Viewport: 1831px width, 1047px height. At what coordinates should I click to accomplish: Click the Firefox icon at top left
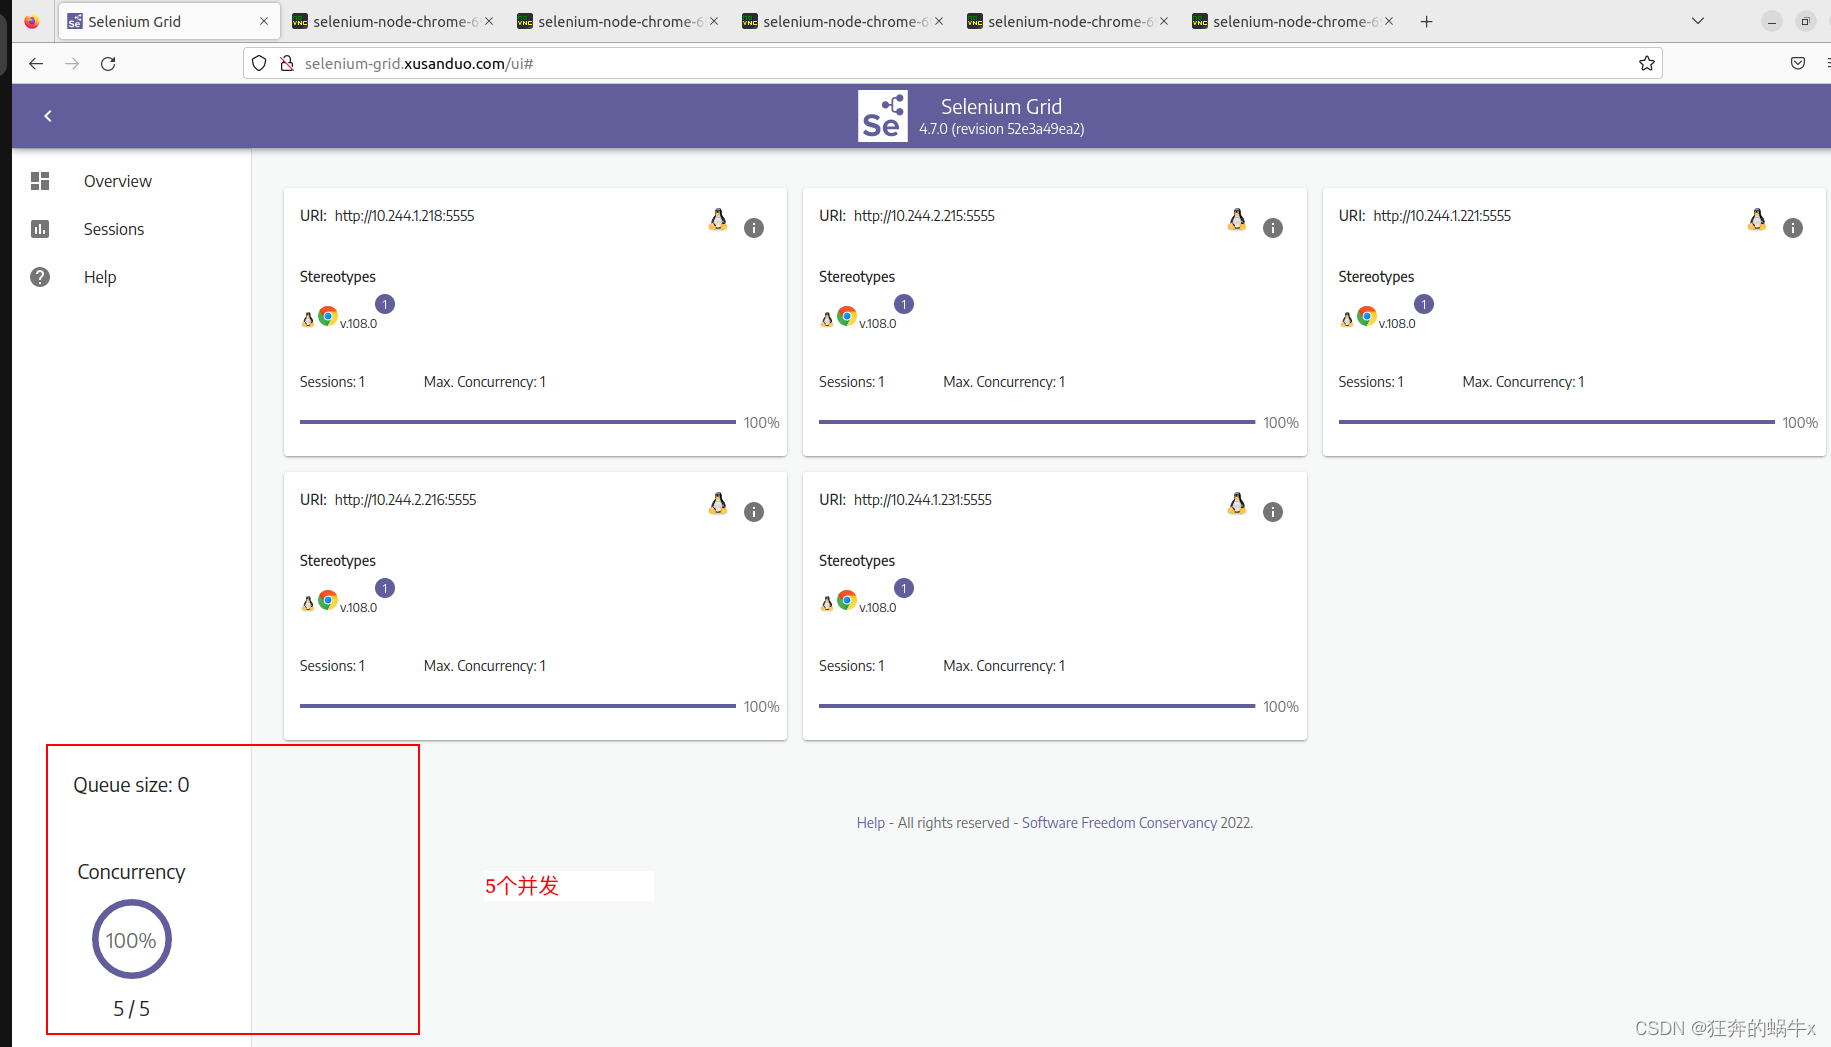click(32, 21)
